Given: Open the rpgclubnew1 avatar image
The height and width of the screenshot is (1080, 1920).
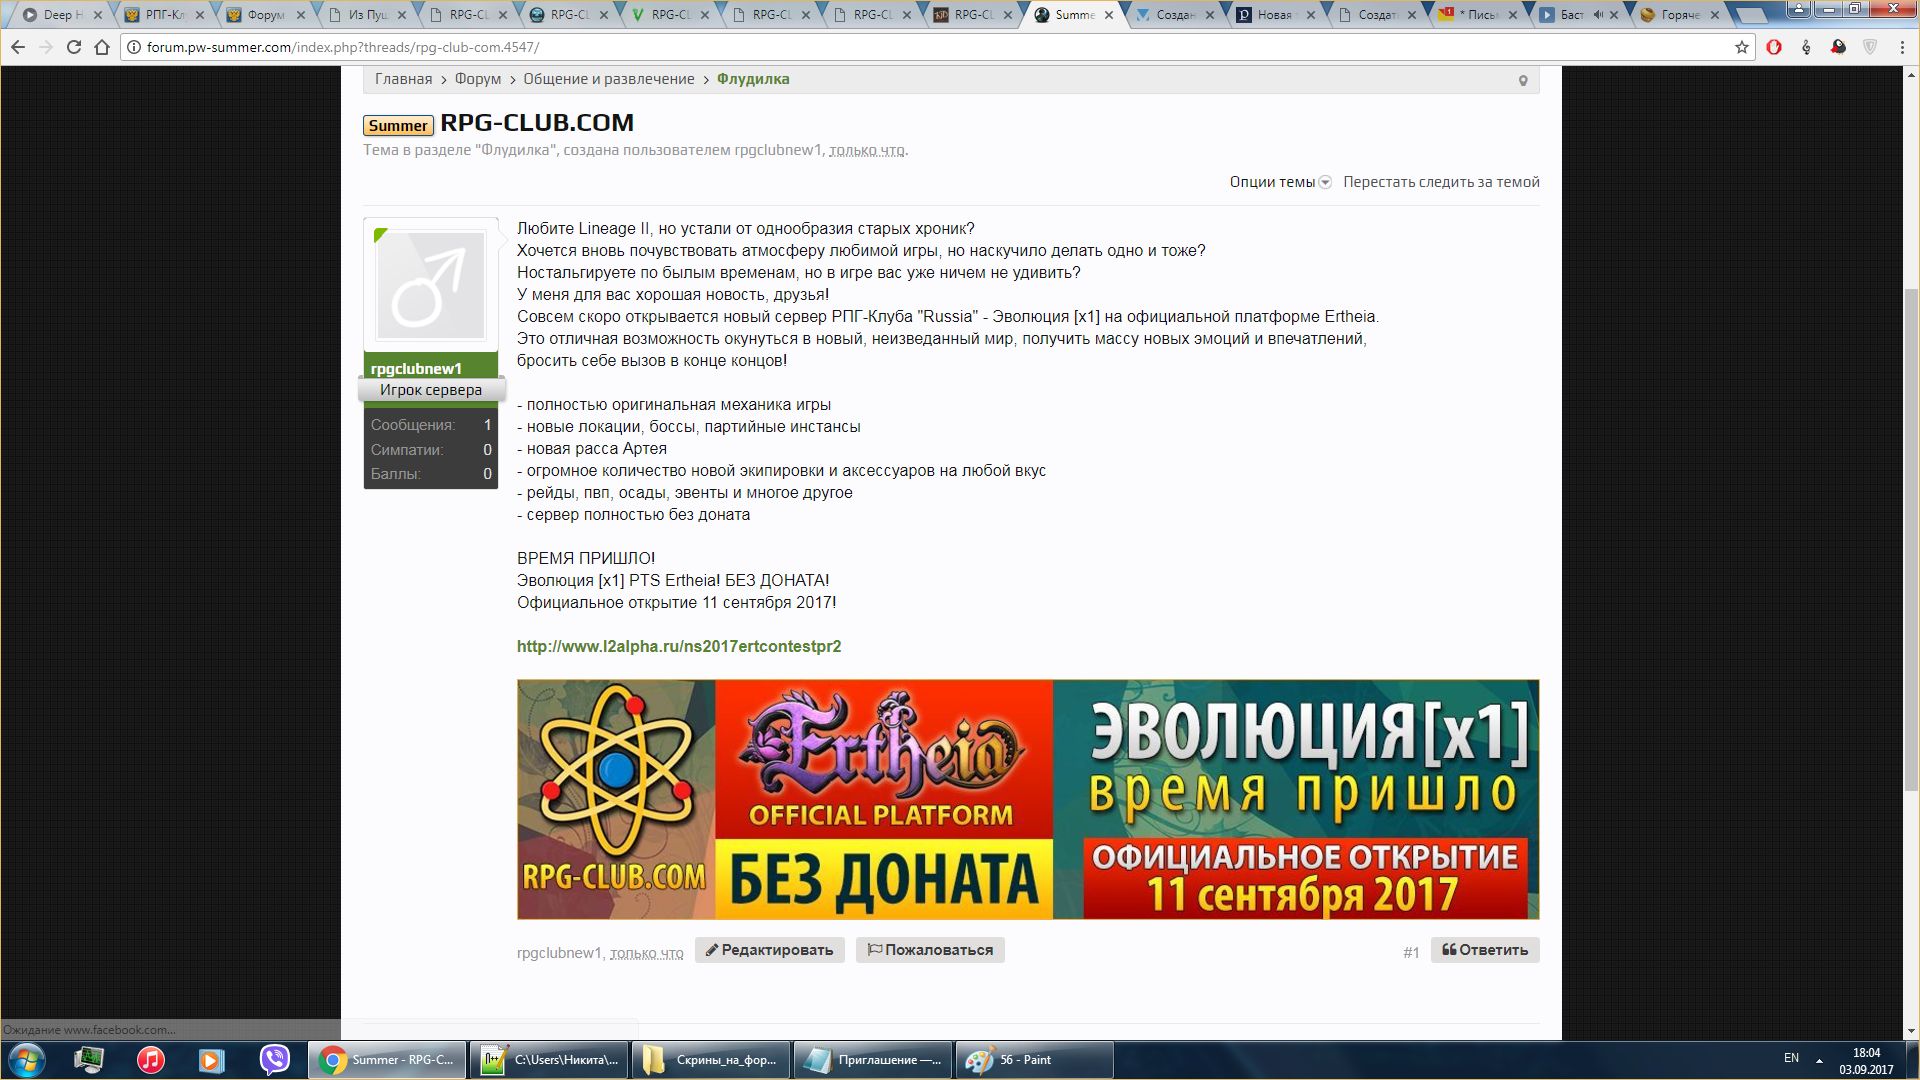Looking at the screenshot, I should click(431, 286).
